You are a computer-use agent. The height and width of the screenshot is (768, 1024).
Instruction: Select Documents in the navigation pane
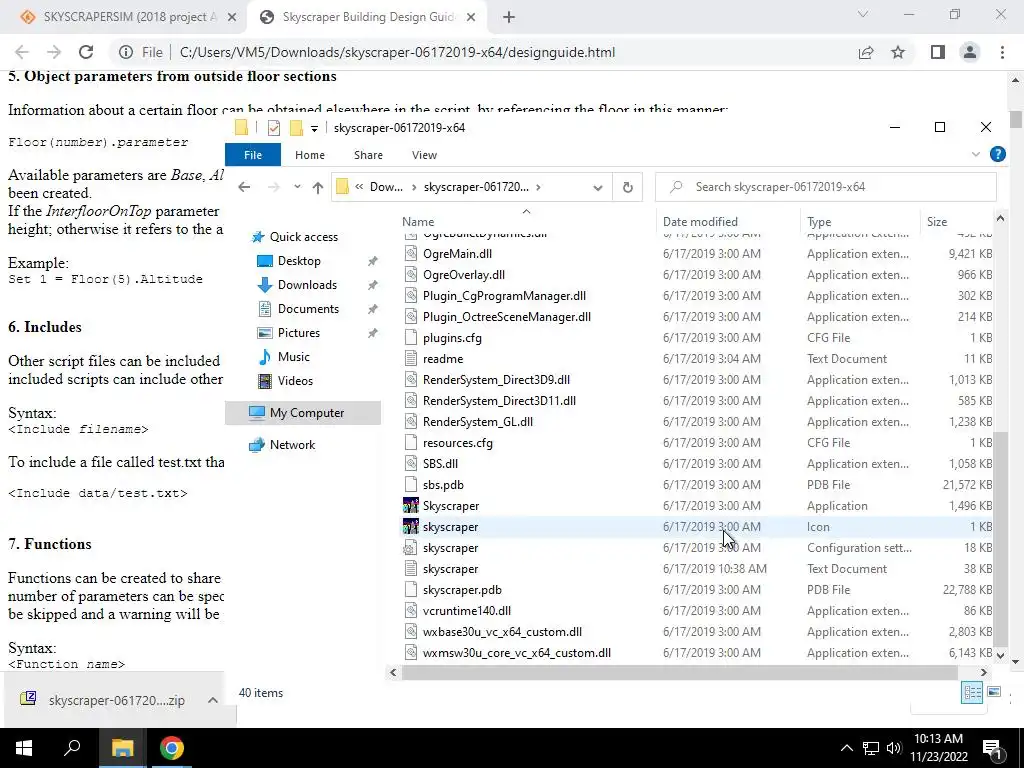click(x=308, y=309)
